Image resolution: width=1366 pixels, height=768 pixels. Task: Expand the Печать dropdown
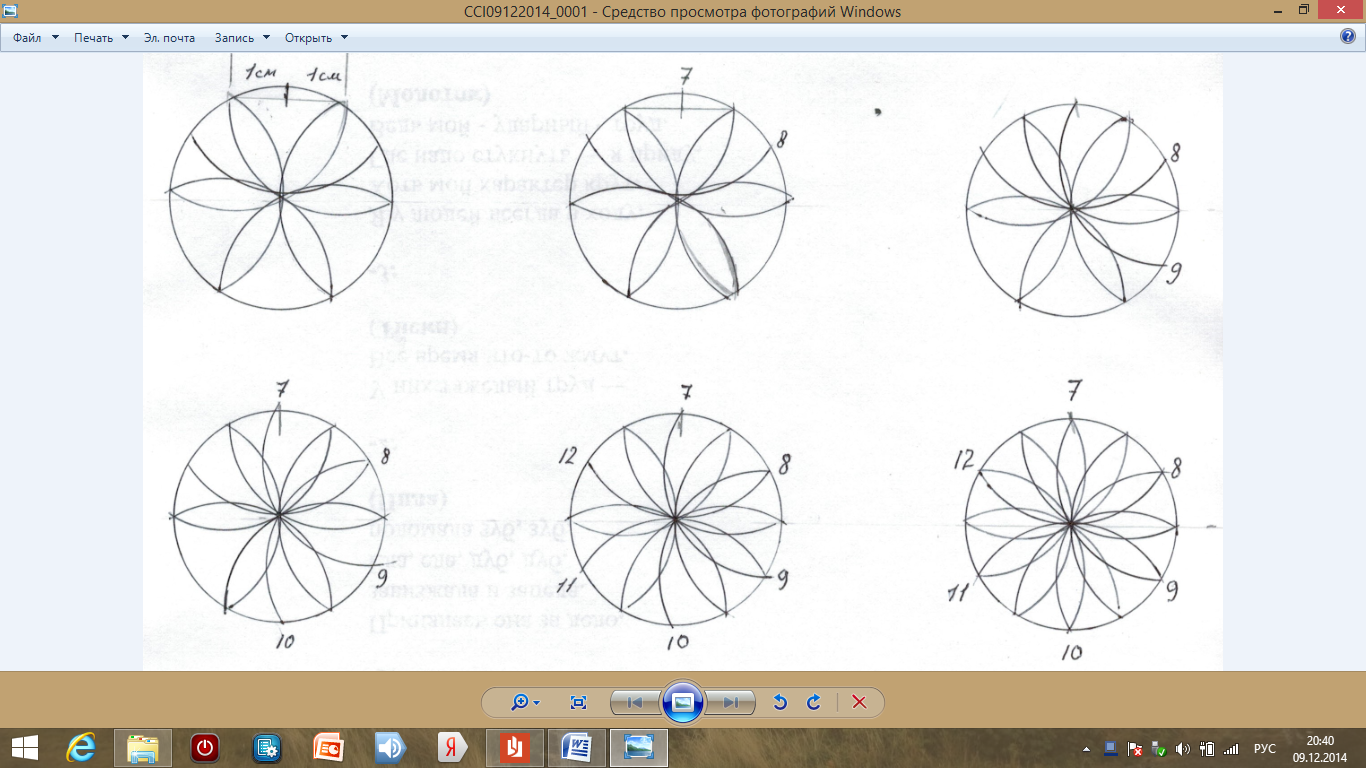coord(101,38)
